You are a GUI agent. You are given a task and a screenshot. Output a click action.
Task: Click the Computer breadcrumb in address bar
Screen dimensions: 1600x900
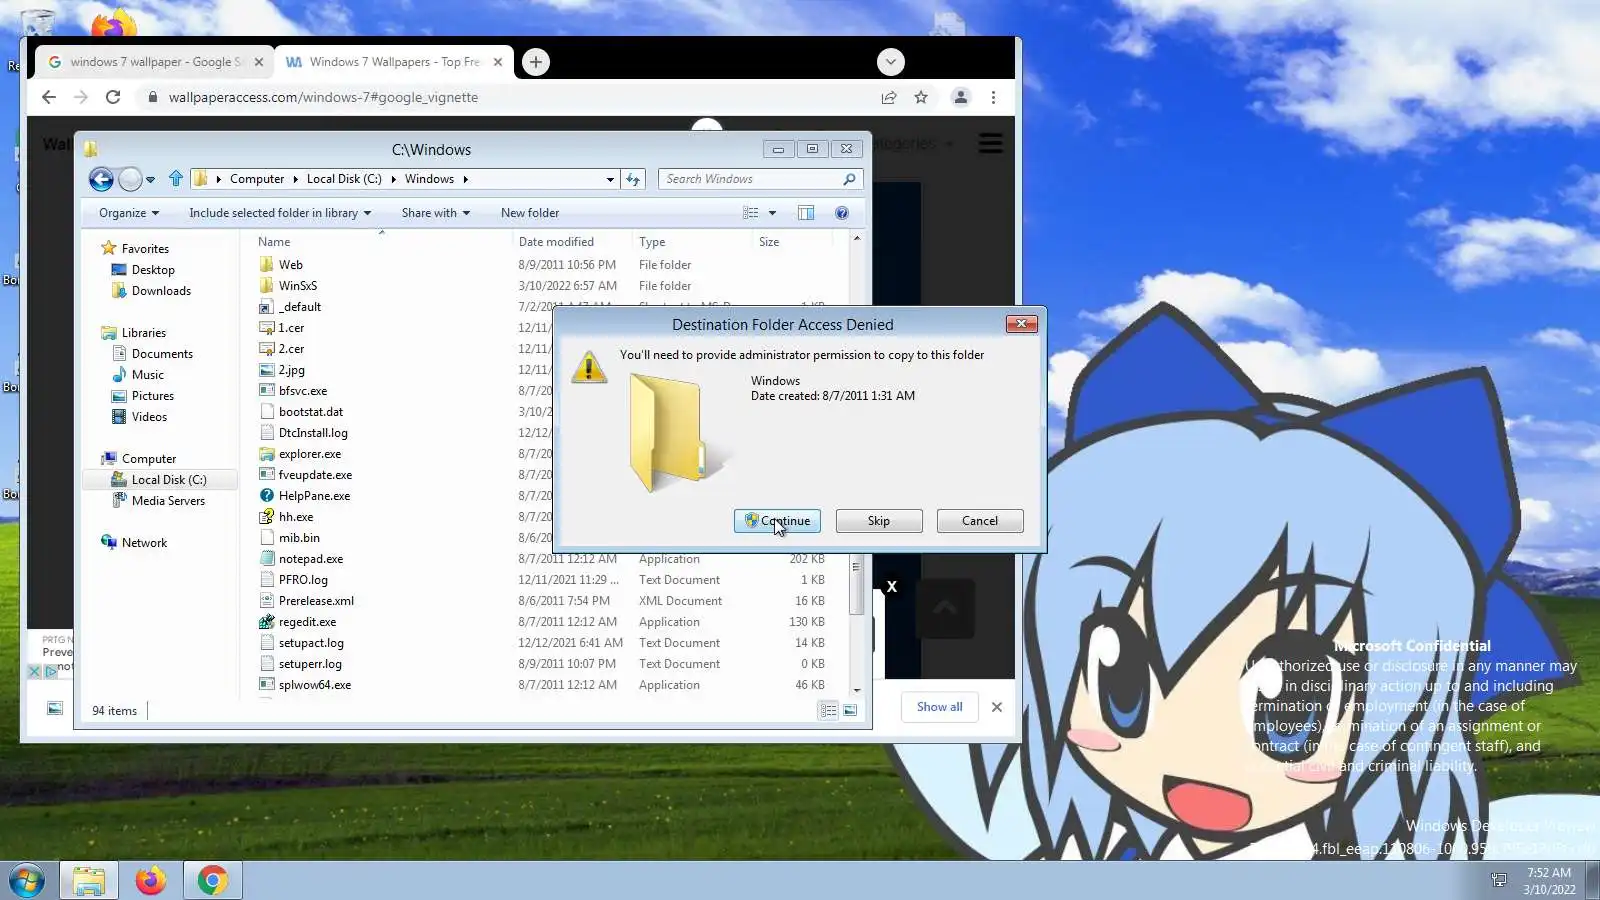click(257, 179)
